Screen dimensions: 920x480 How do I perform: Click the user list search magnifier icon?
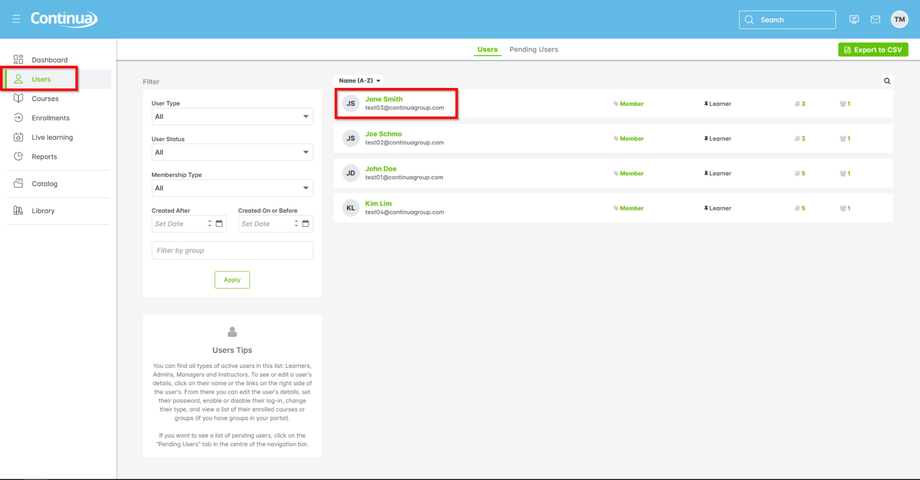pyautogui.click(x=887, y=81)
